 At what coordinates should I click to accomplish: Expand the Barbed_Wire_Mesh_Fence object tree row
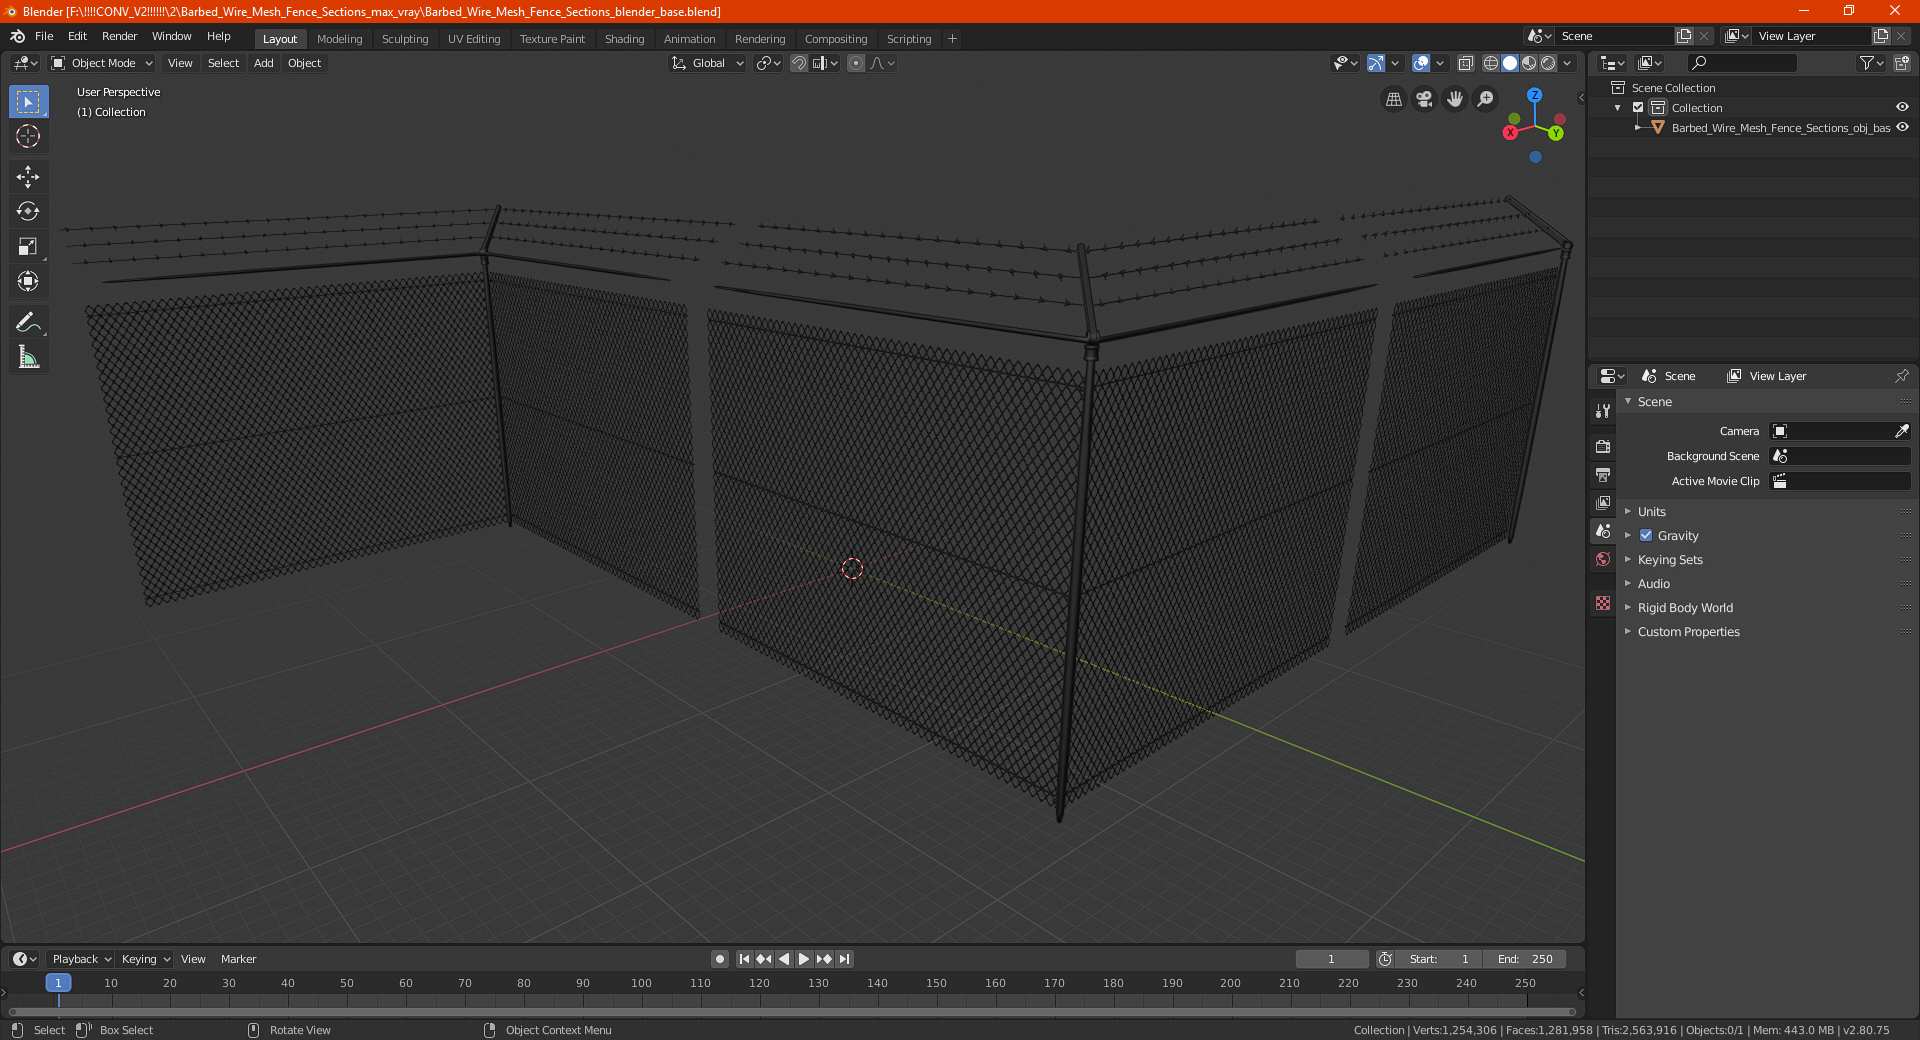click(1638, 127)
